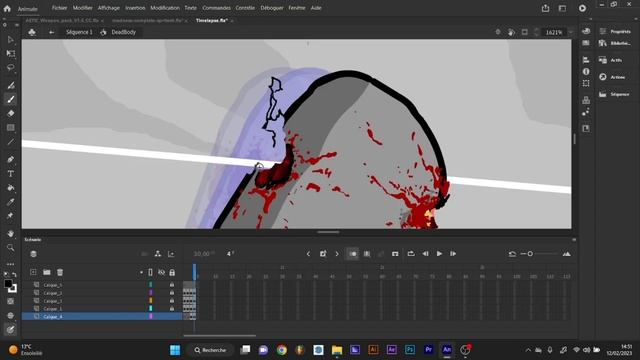The width and height of the screenshot is (640, 360).
Task: Open the Modifier menu
Action: 82,8
